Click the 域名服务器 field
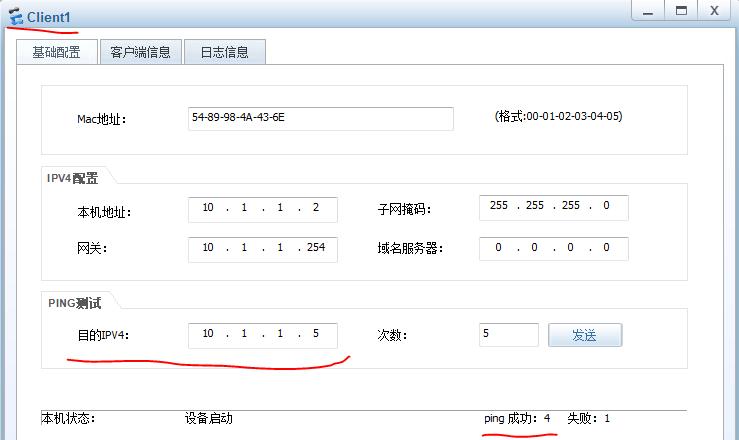Screen dimensions: 739x440 pyautogui.click(x=553, y=248)
